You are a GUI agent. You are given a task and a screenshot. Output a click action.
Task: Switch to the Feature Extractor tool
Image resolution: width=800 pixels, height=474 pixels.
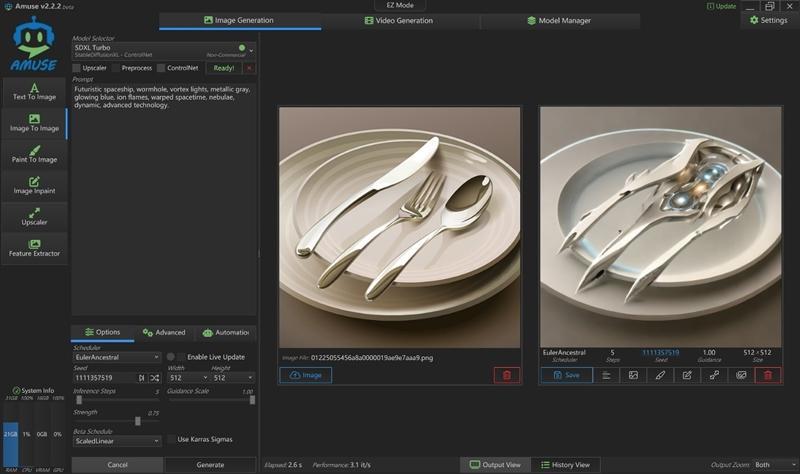(34, 248)
